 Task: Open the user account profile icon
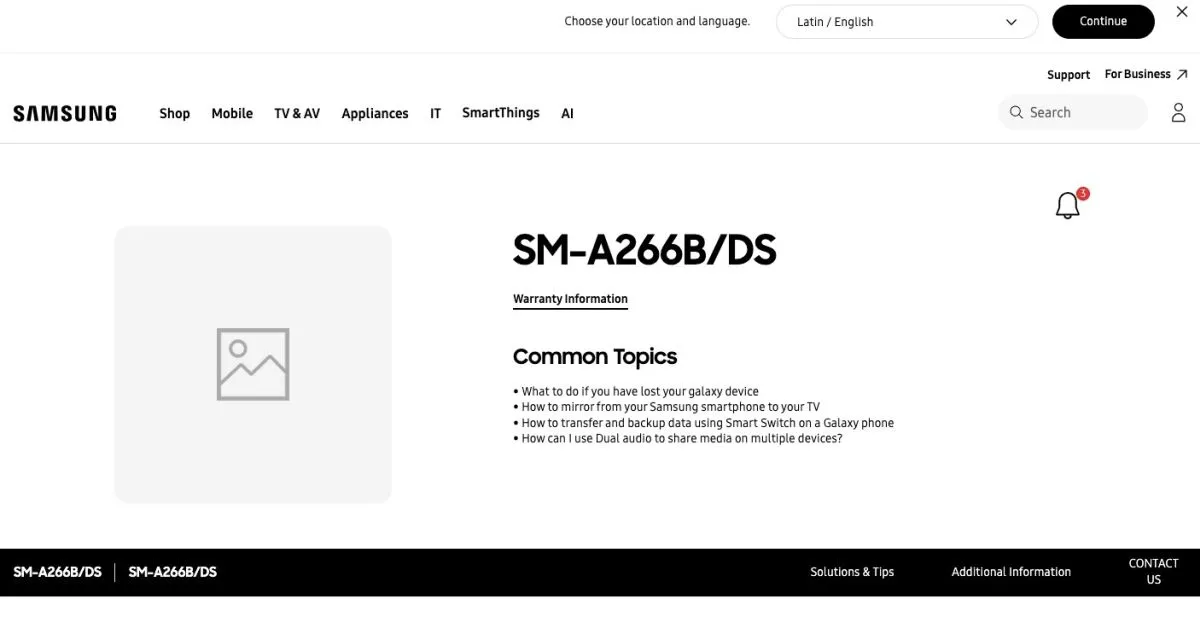pos(1178,113)
